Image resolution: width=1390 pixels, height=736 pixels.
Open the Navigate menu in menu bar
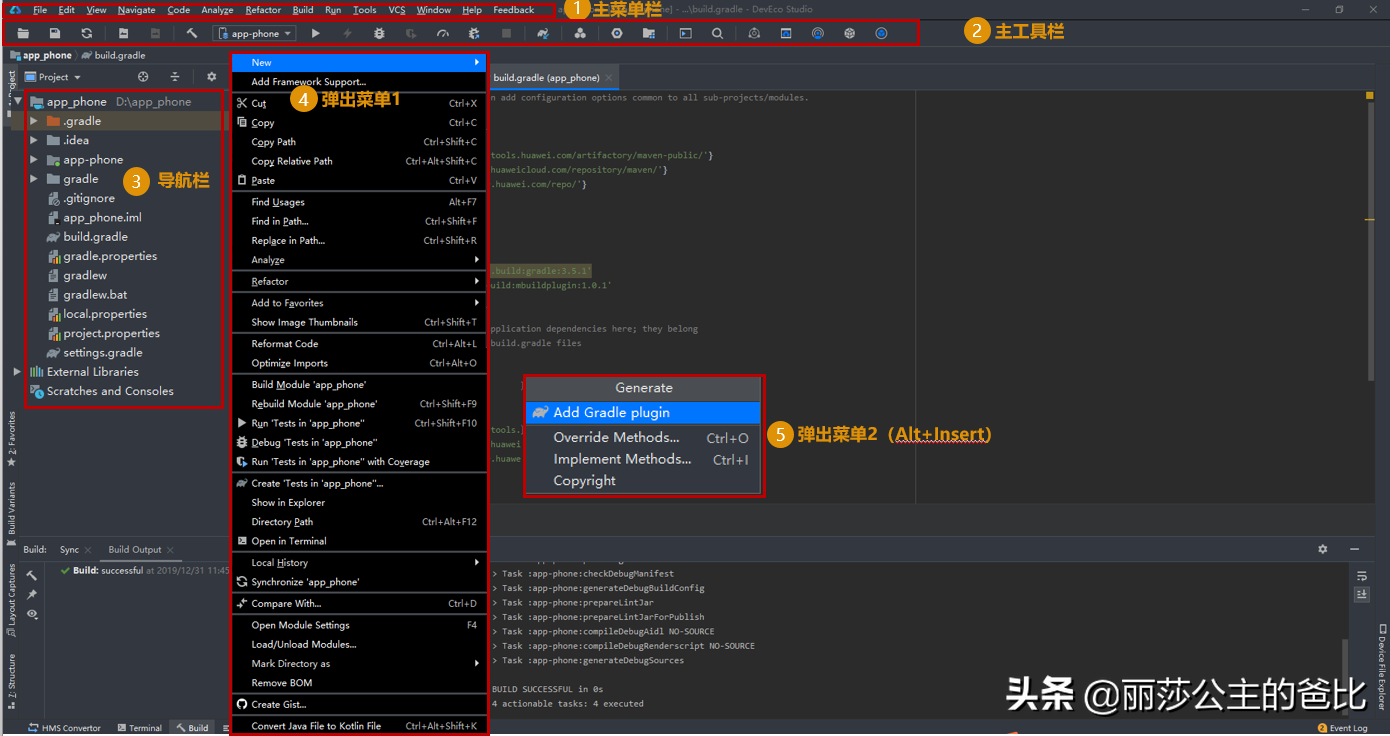coord(136,10)
